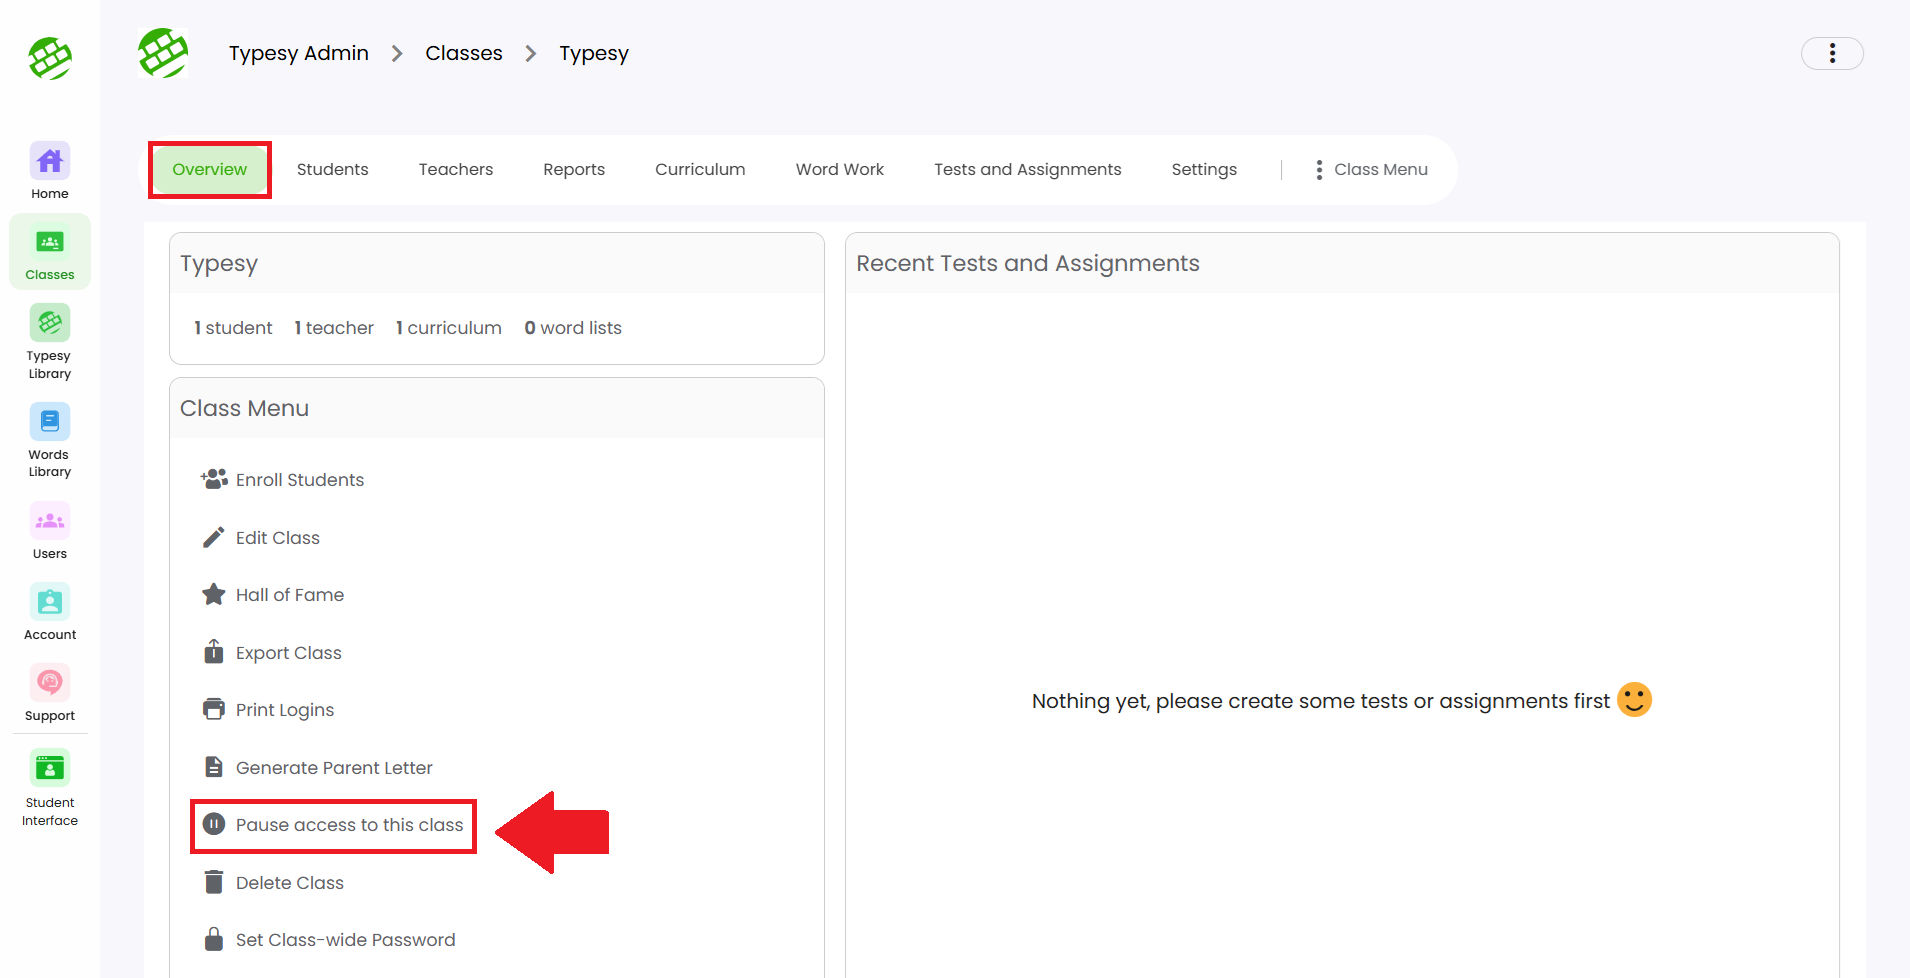The height and width of the screenshot is (978, 1910).
Task: Select the Curriculum tab
Action: point(700,170)
